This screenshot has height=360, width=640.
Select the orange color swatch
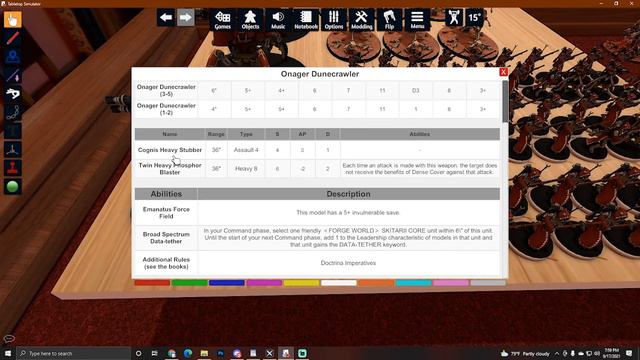pos(376,282)
